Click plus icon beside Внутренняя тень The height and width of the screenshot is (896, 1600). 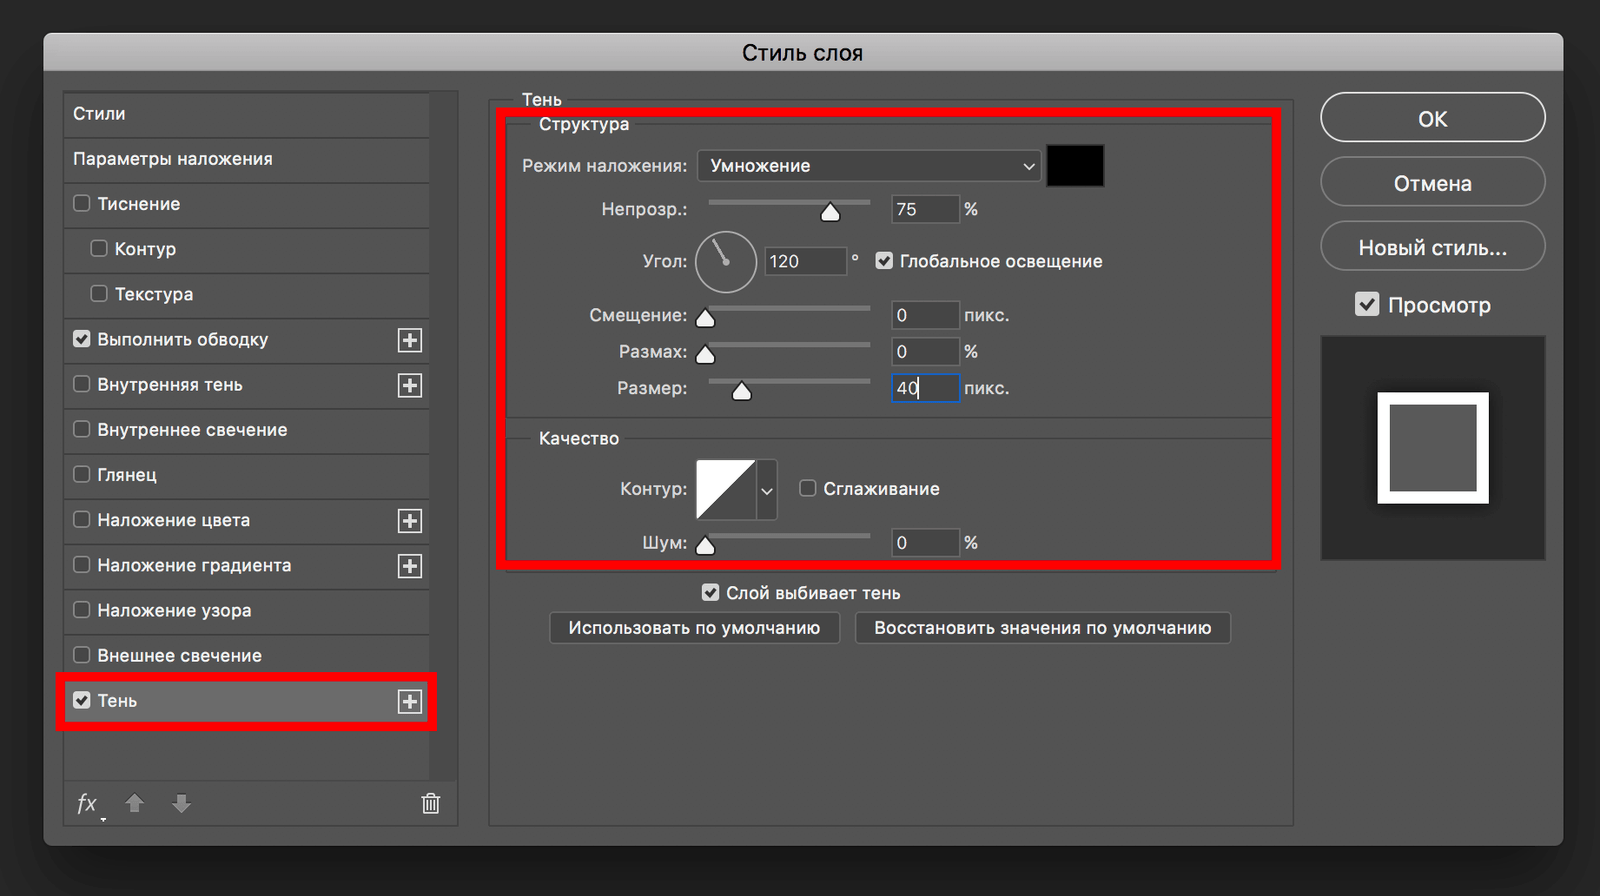tap(410, 386)
